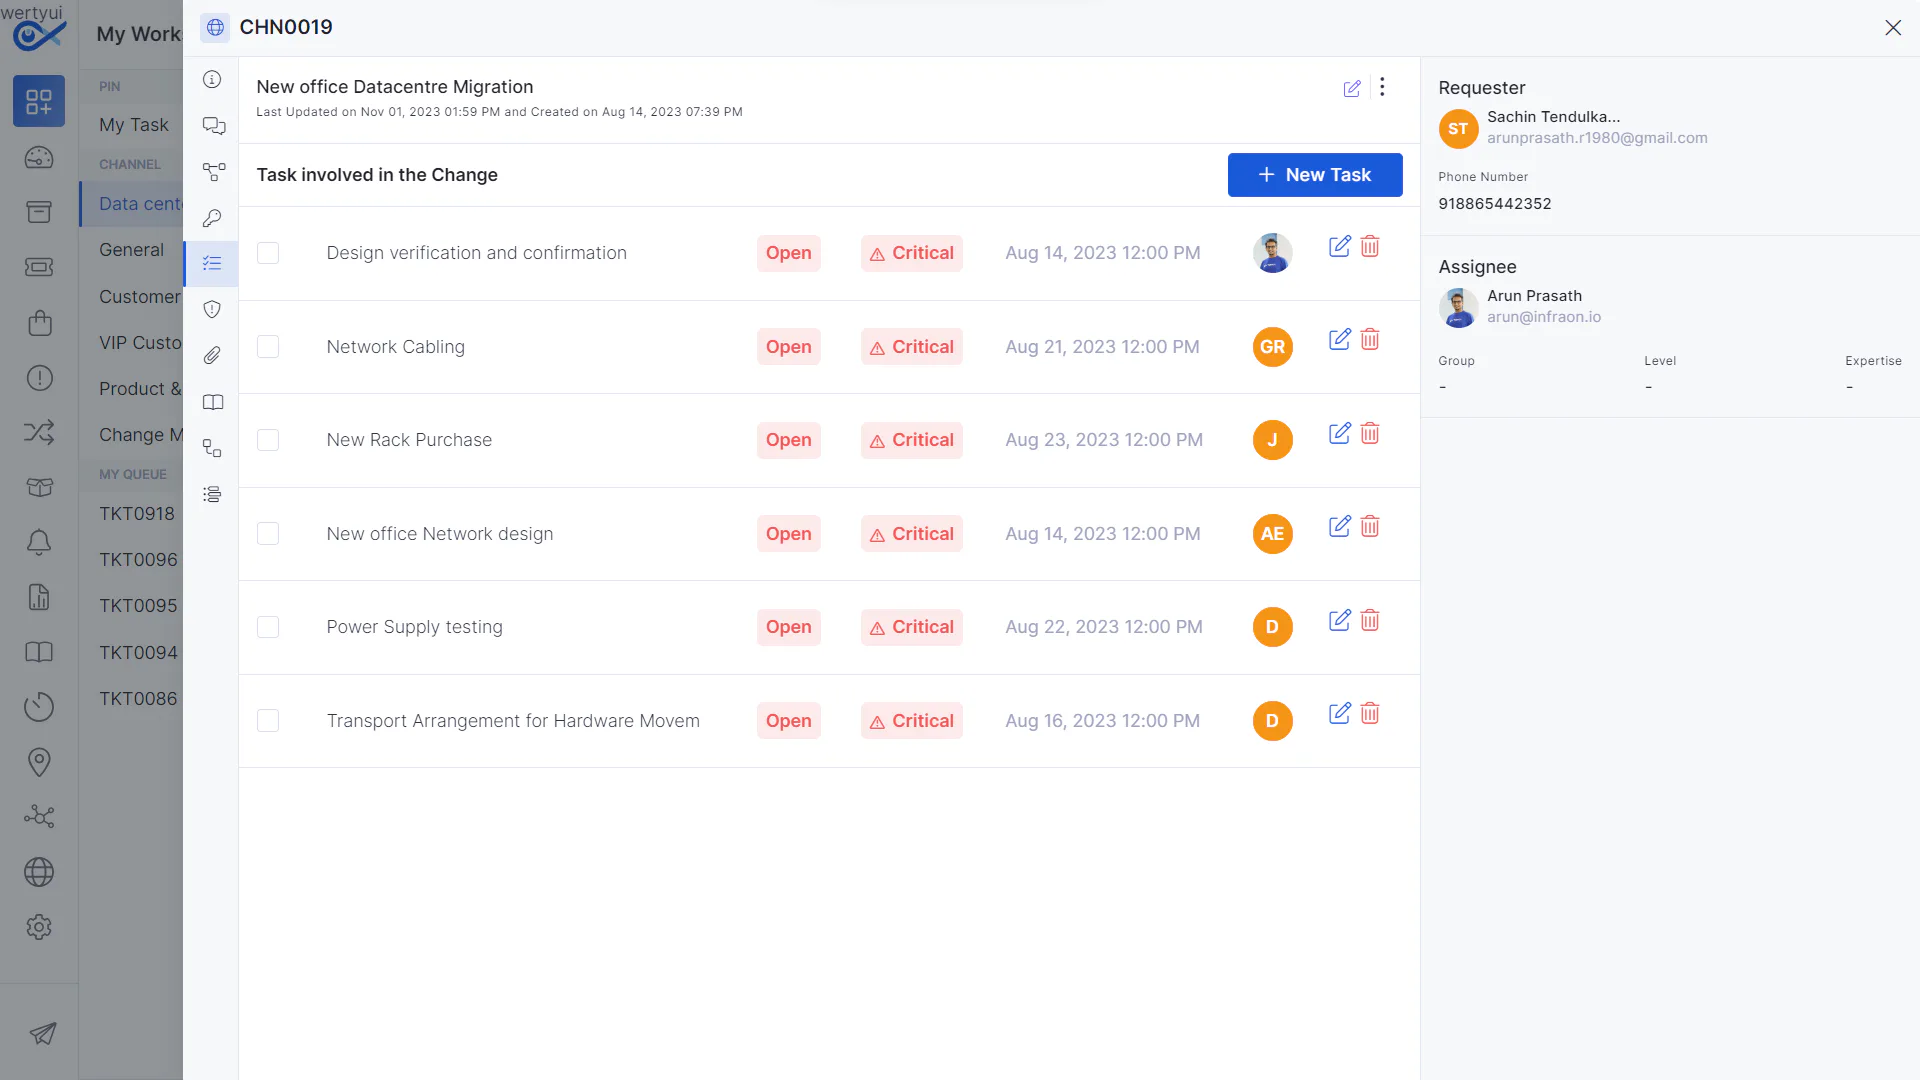Viewport: 1920px width, 1080px height.
Task: Open the dashboard gauge icon in main sidebar
Action: (x=39, y=158)
